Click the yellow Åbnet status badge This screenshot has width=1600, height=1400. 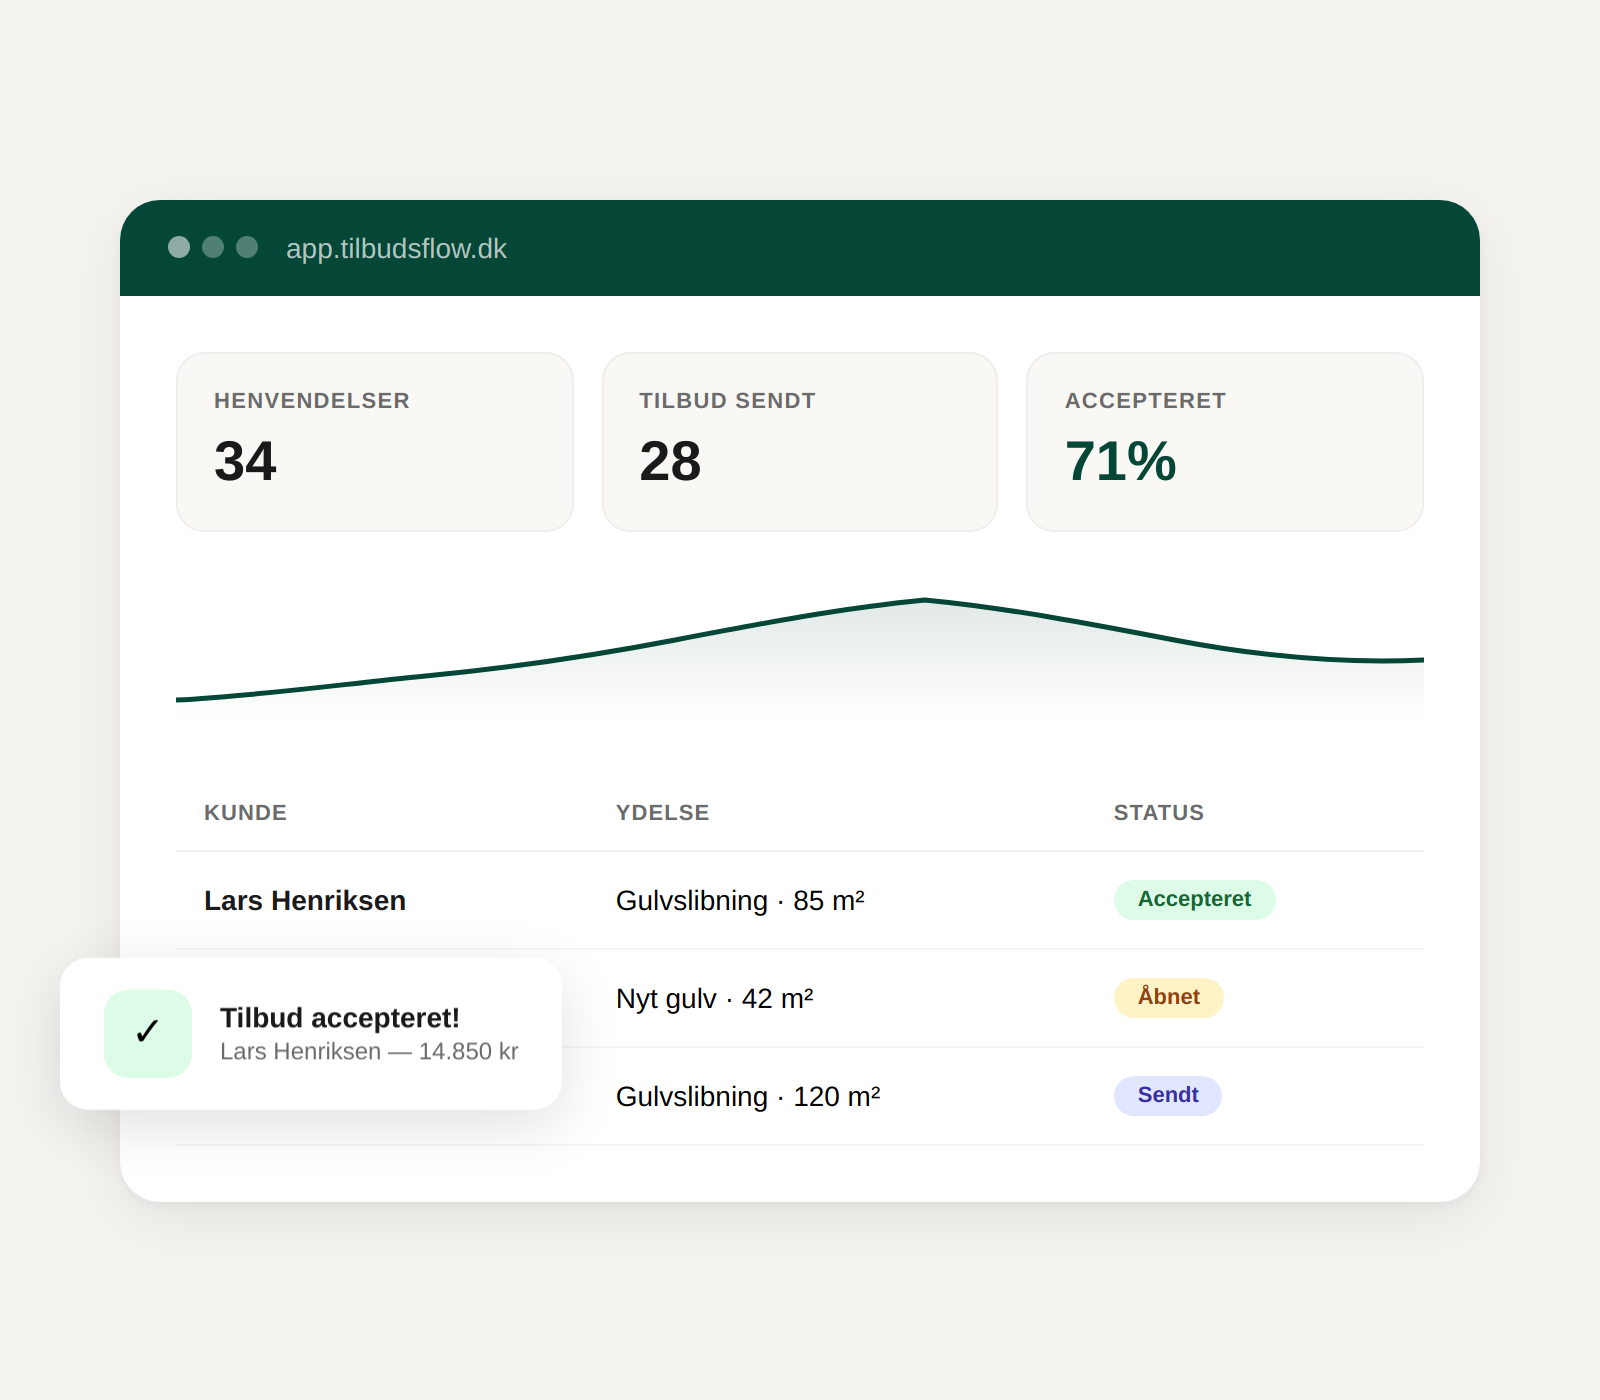pyautogui.click(x=1168, y=997)
